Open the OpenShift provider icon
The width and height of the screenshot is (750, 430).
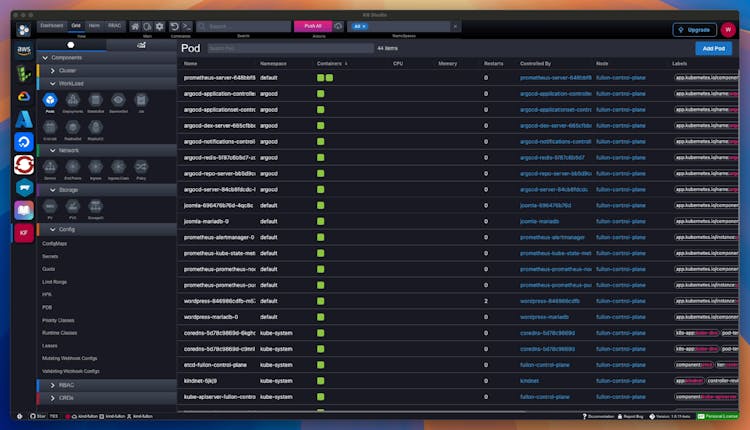click(x=23, y=165)
